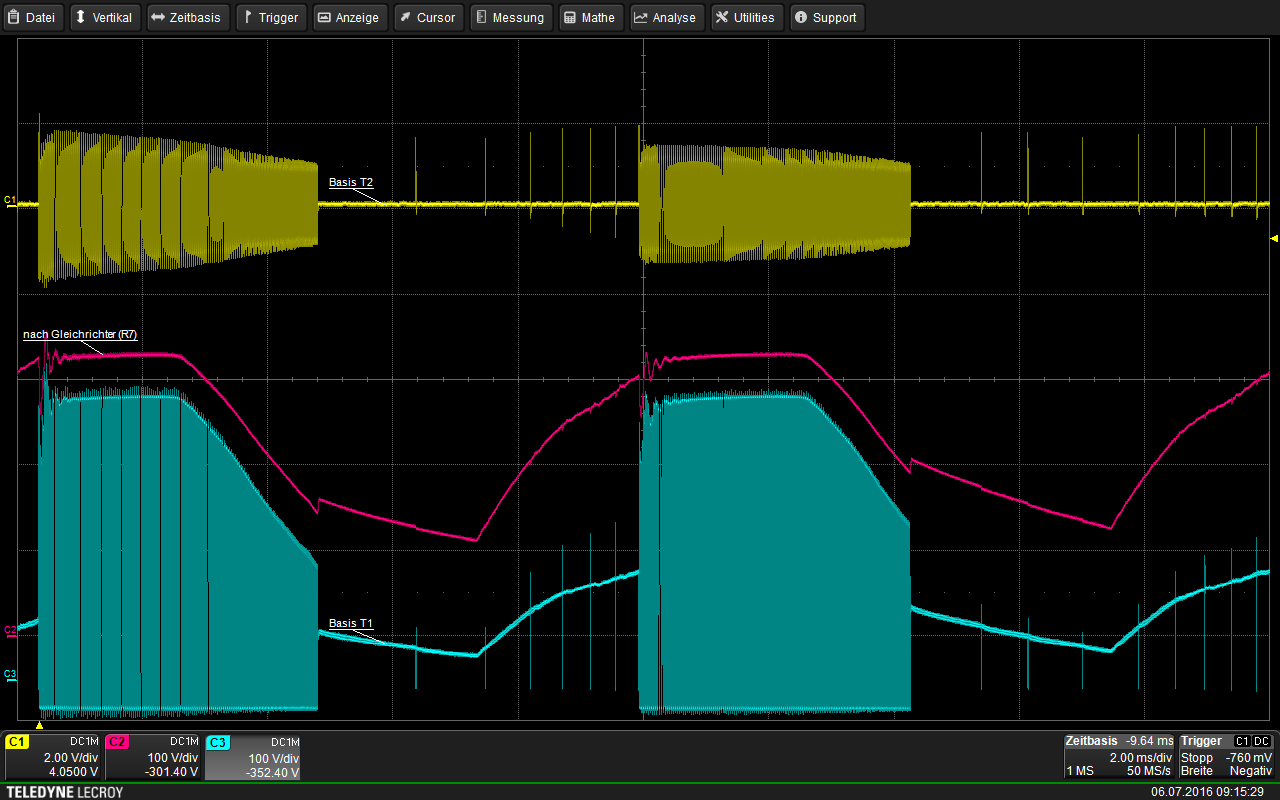This screenshot has height=800, width=1280.
Task: Open the Support menu
Action: pos(826,17)
